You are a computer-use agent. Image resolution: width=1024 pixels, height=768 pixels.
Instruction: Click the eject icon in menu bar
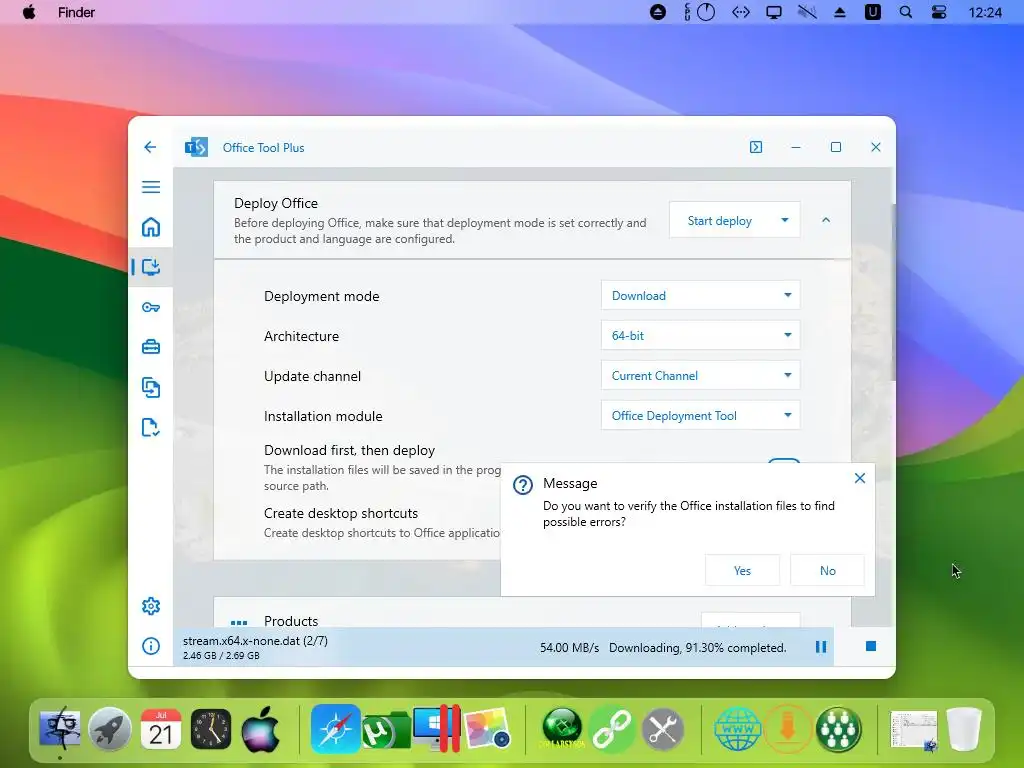[x=840, y=12]
